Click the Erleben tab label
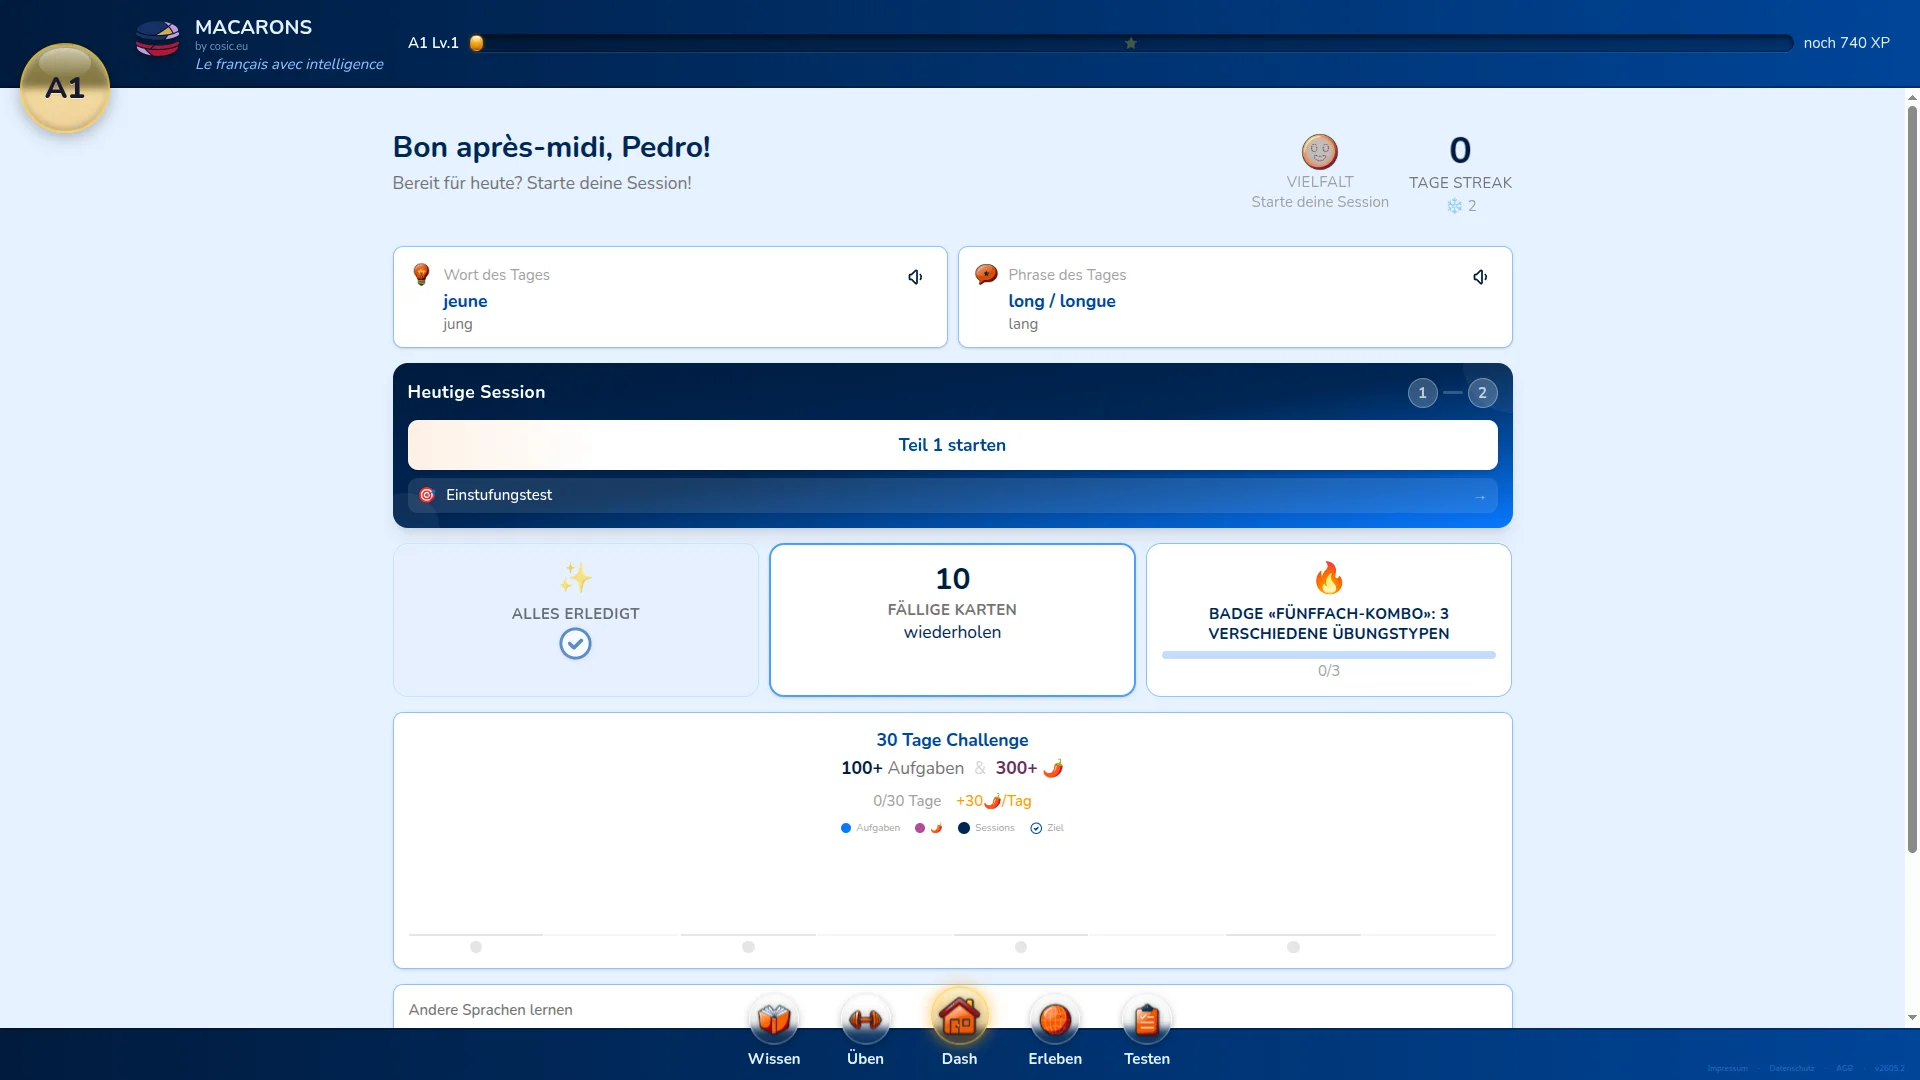1920x1080 pixels. [1055, 1059]
